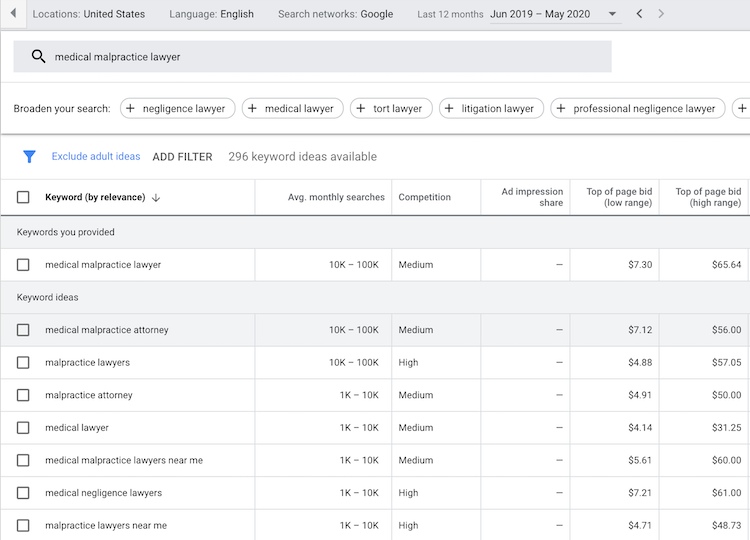Sort by Competition column header

pos(425,198)
